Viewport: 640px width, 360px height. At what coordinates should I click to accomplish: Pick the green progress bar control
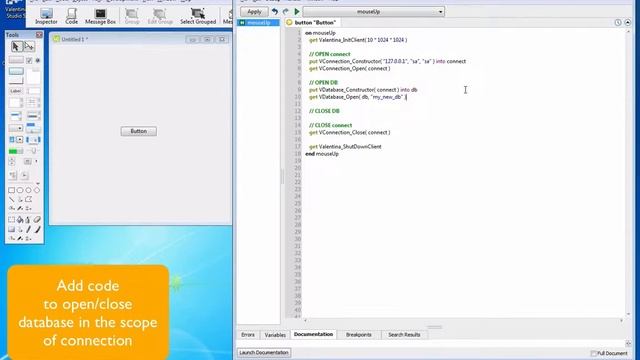tap(16, 151)
